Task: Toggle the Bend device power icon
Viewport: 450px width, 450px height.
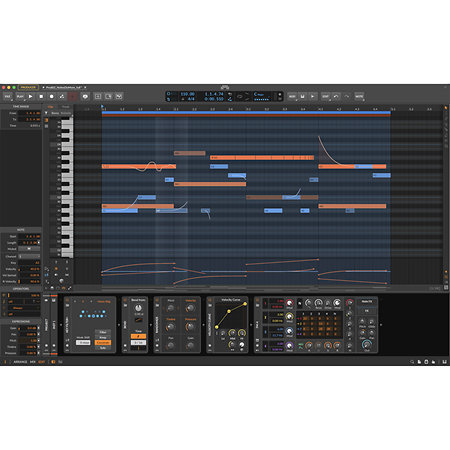Action: (125, 300)
